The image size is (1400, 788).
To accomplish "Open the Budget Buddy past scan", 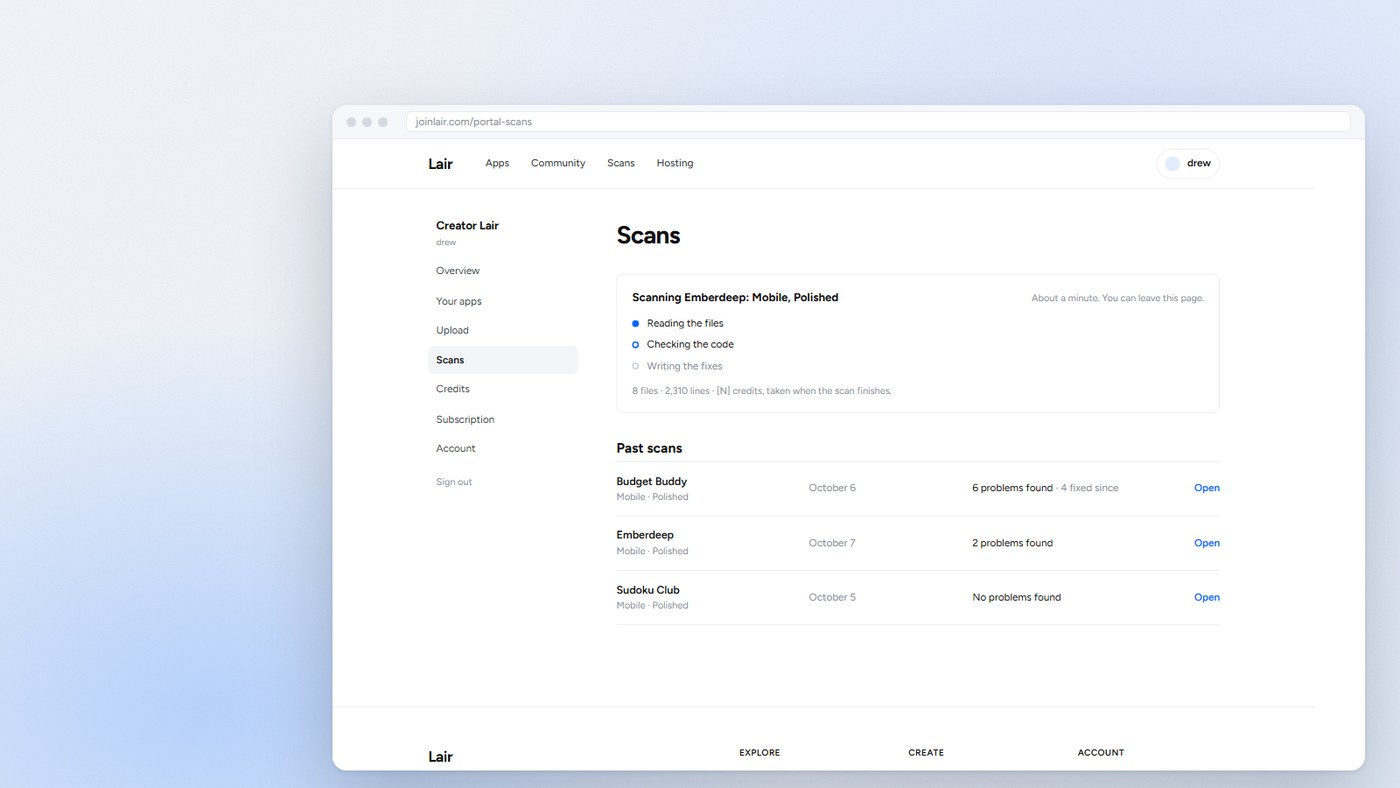I will coord(1207,488).
